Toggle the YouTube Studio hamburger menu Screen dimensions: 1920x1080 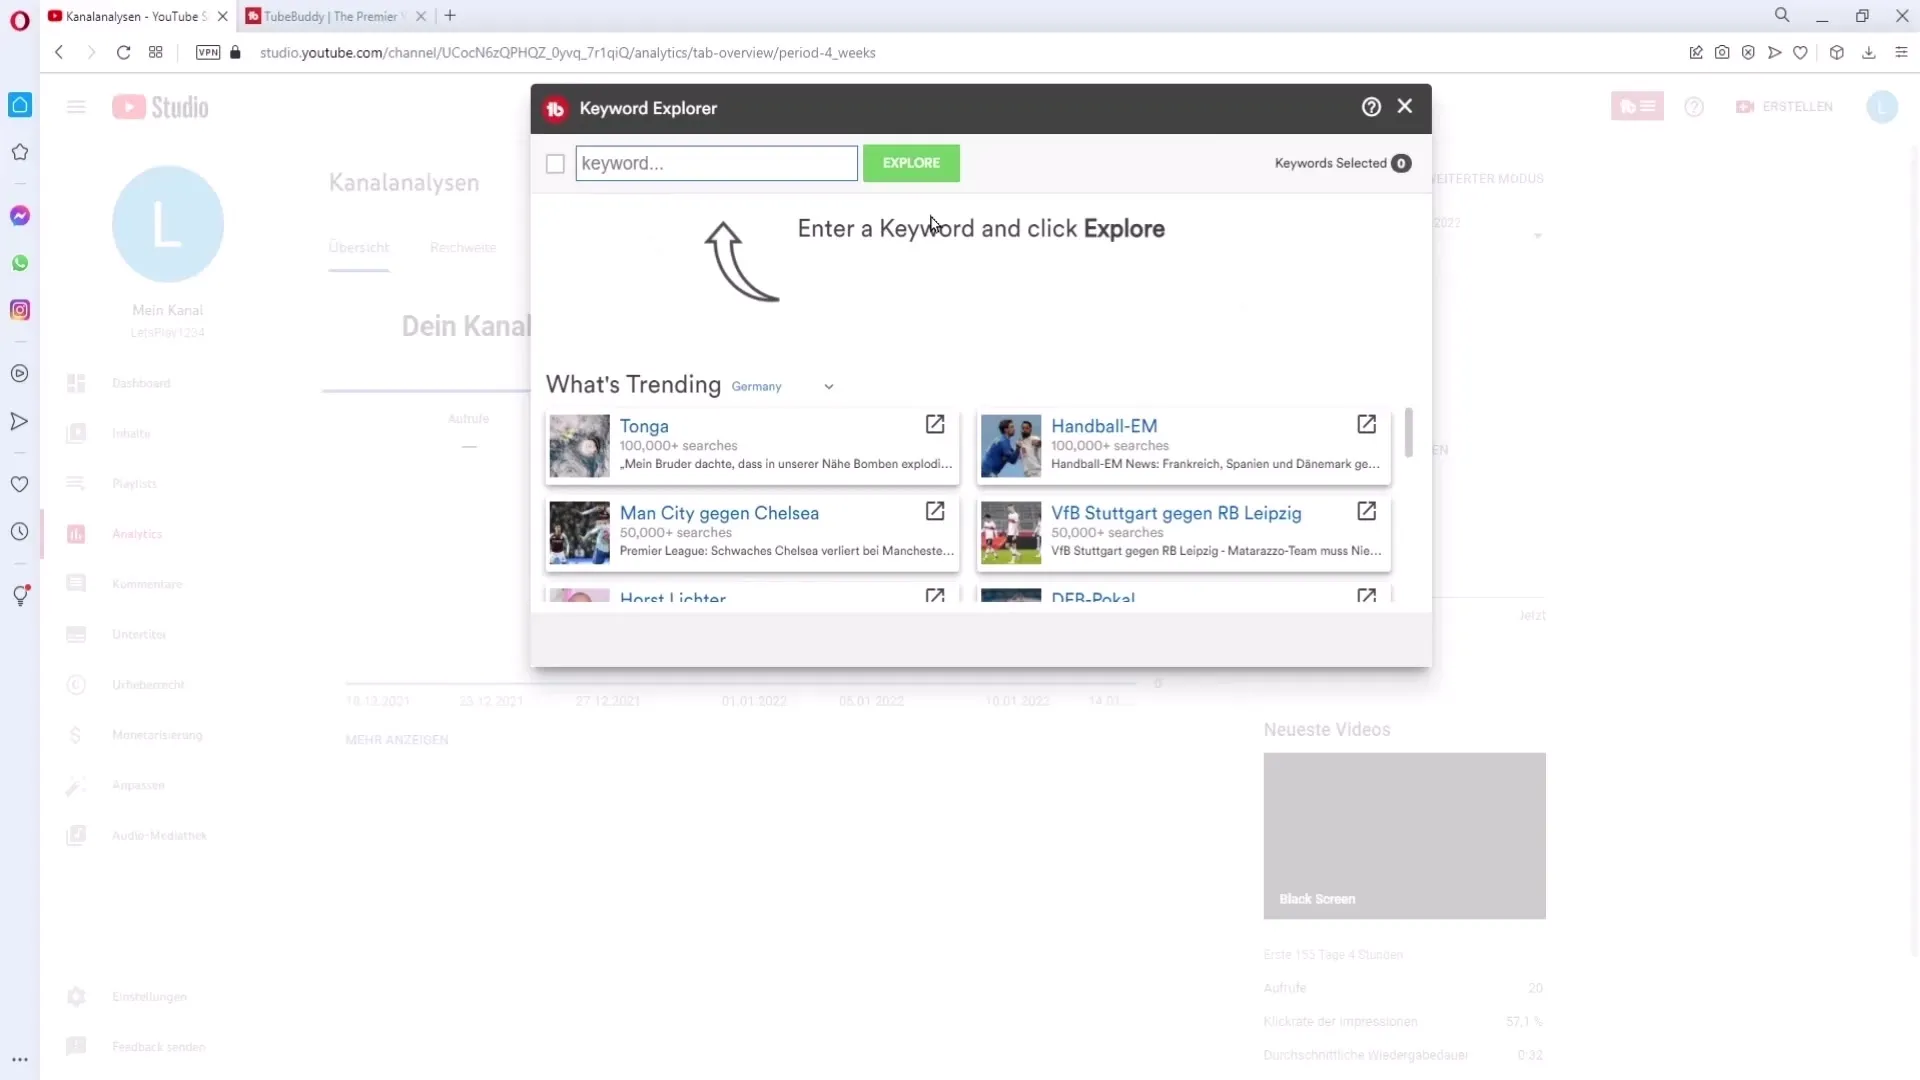pos(76,107)
